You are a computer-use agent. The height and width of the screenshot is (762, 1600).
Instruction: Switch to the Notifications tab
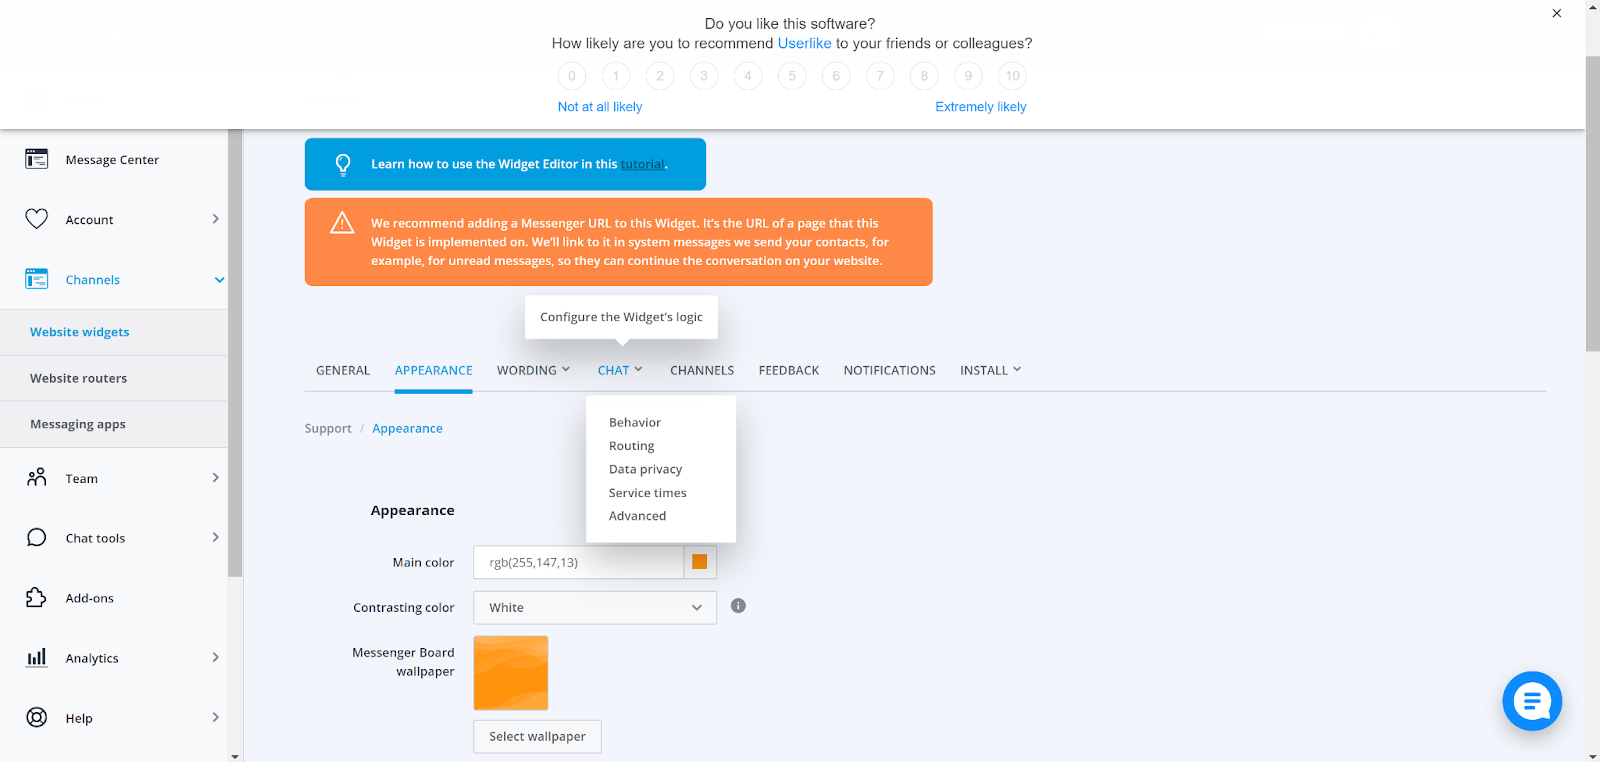(889, 370)
